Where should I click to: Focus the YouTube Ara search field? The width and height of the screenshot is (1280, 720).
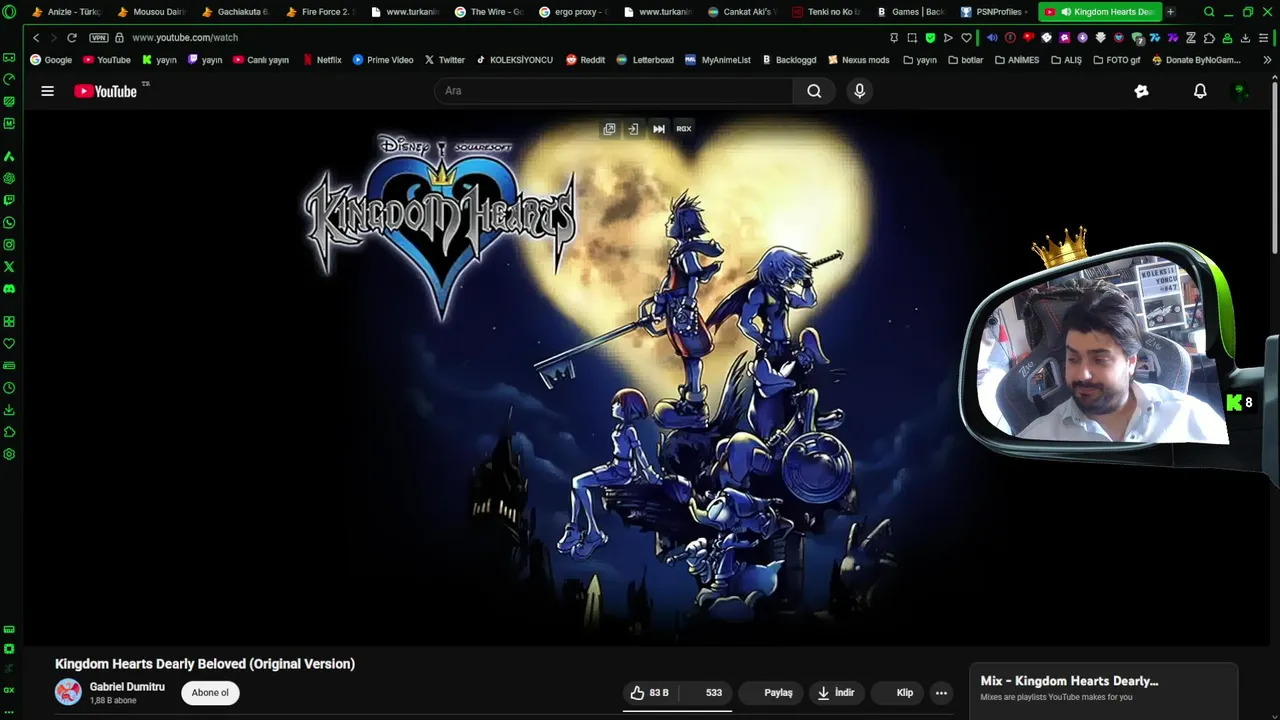pyautogui.click(x=614, y=91)
